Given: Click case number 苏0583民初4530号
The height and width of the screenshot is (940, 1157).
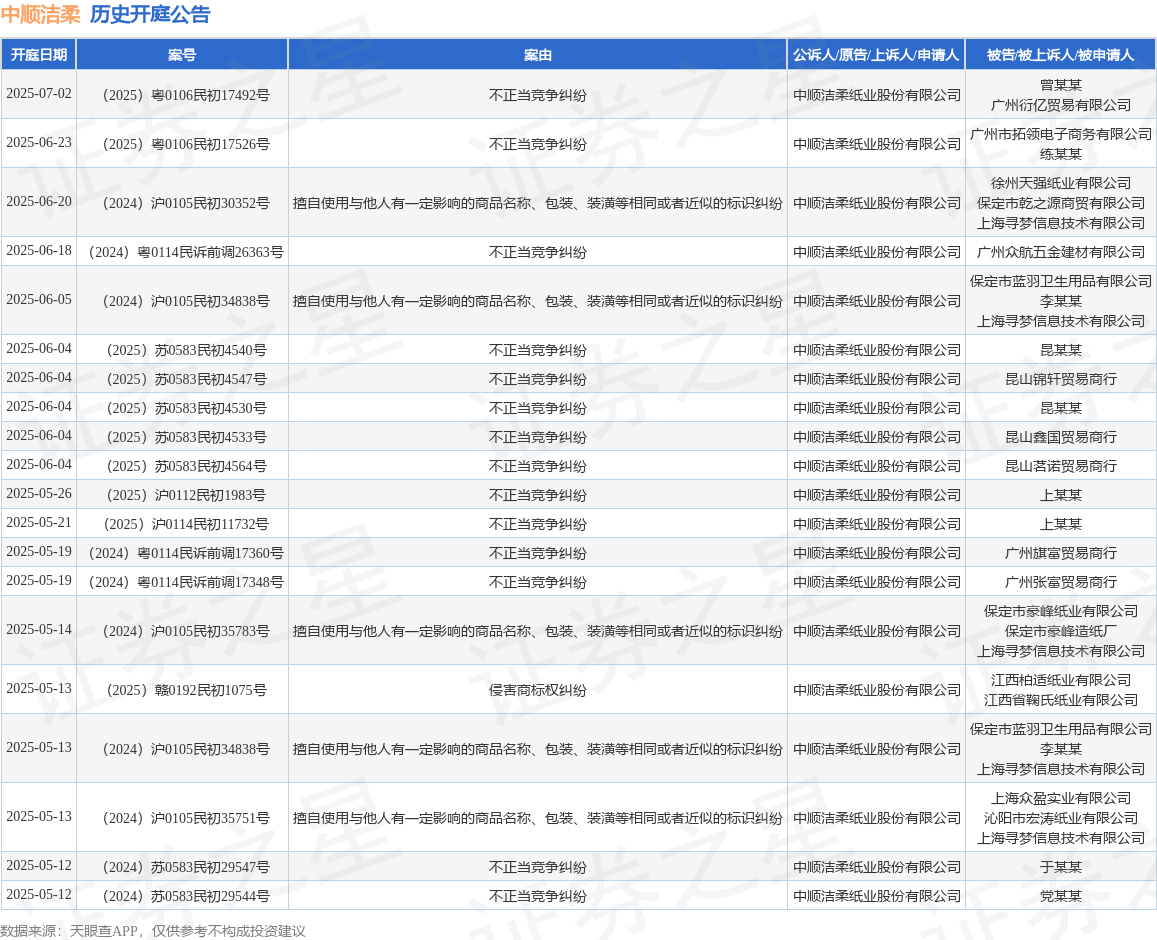Looking at the screenshot, I should (x=186, y=408).
